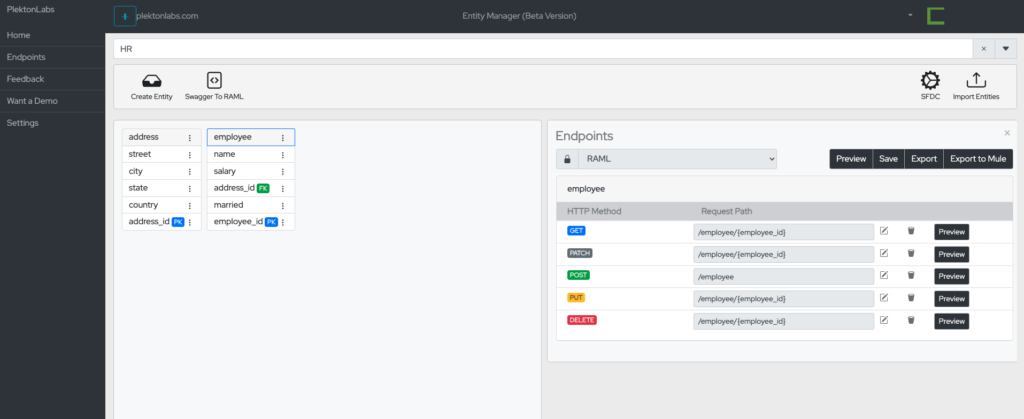Open the Swagger To RAML converter
The image size is (1024, 419).
[x=214, y=81]
